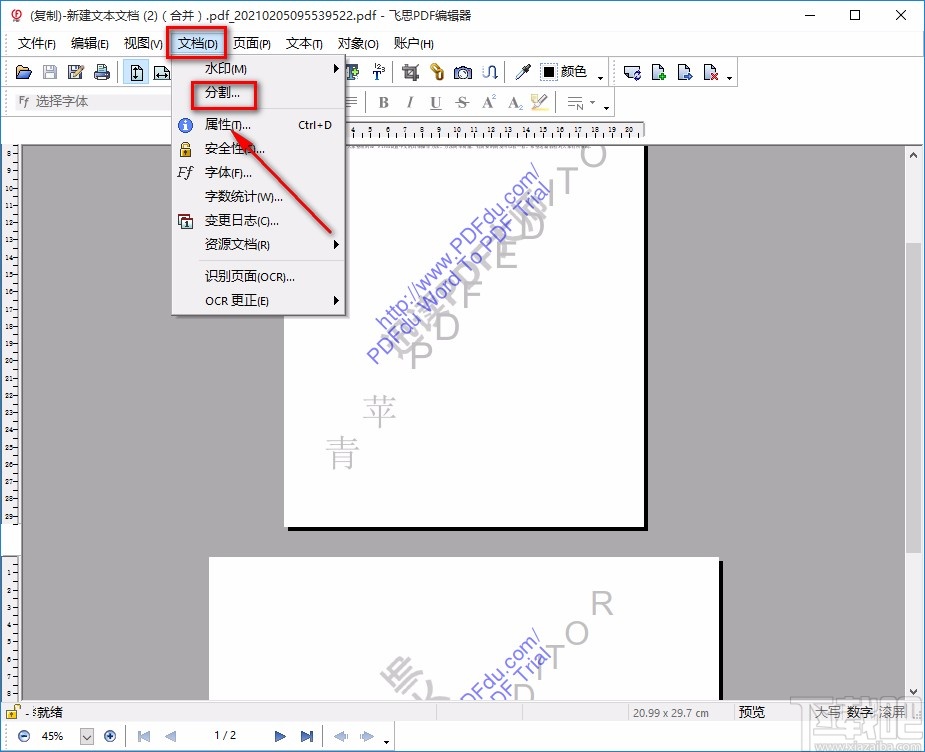Choose 字数统计(W)... menu entry
Viewport: 925px width, 752px height.
(x=258, y=196)
